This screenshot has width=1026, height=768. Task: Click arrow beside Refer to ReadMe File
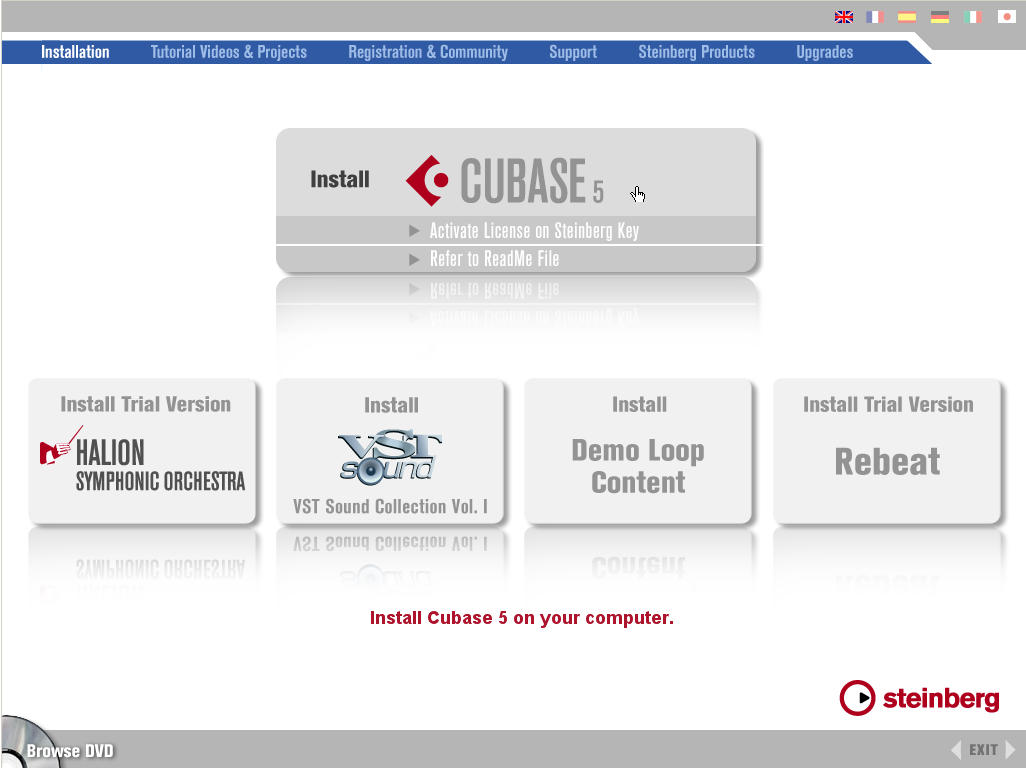pyautogui.click(x=414, y=259)
